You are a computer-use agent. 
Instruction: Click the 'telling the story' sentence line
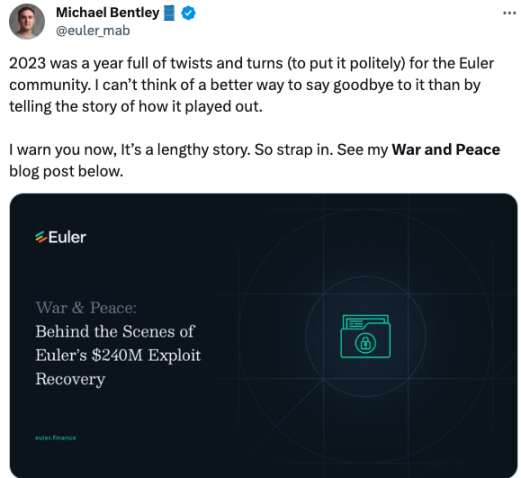pos(136,107)
